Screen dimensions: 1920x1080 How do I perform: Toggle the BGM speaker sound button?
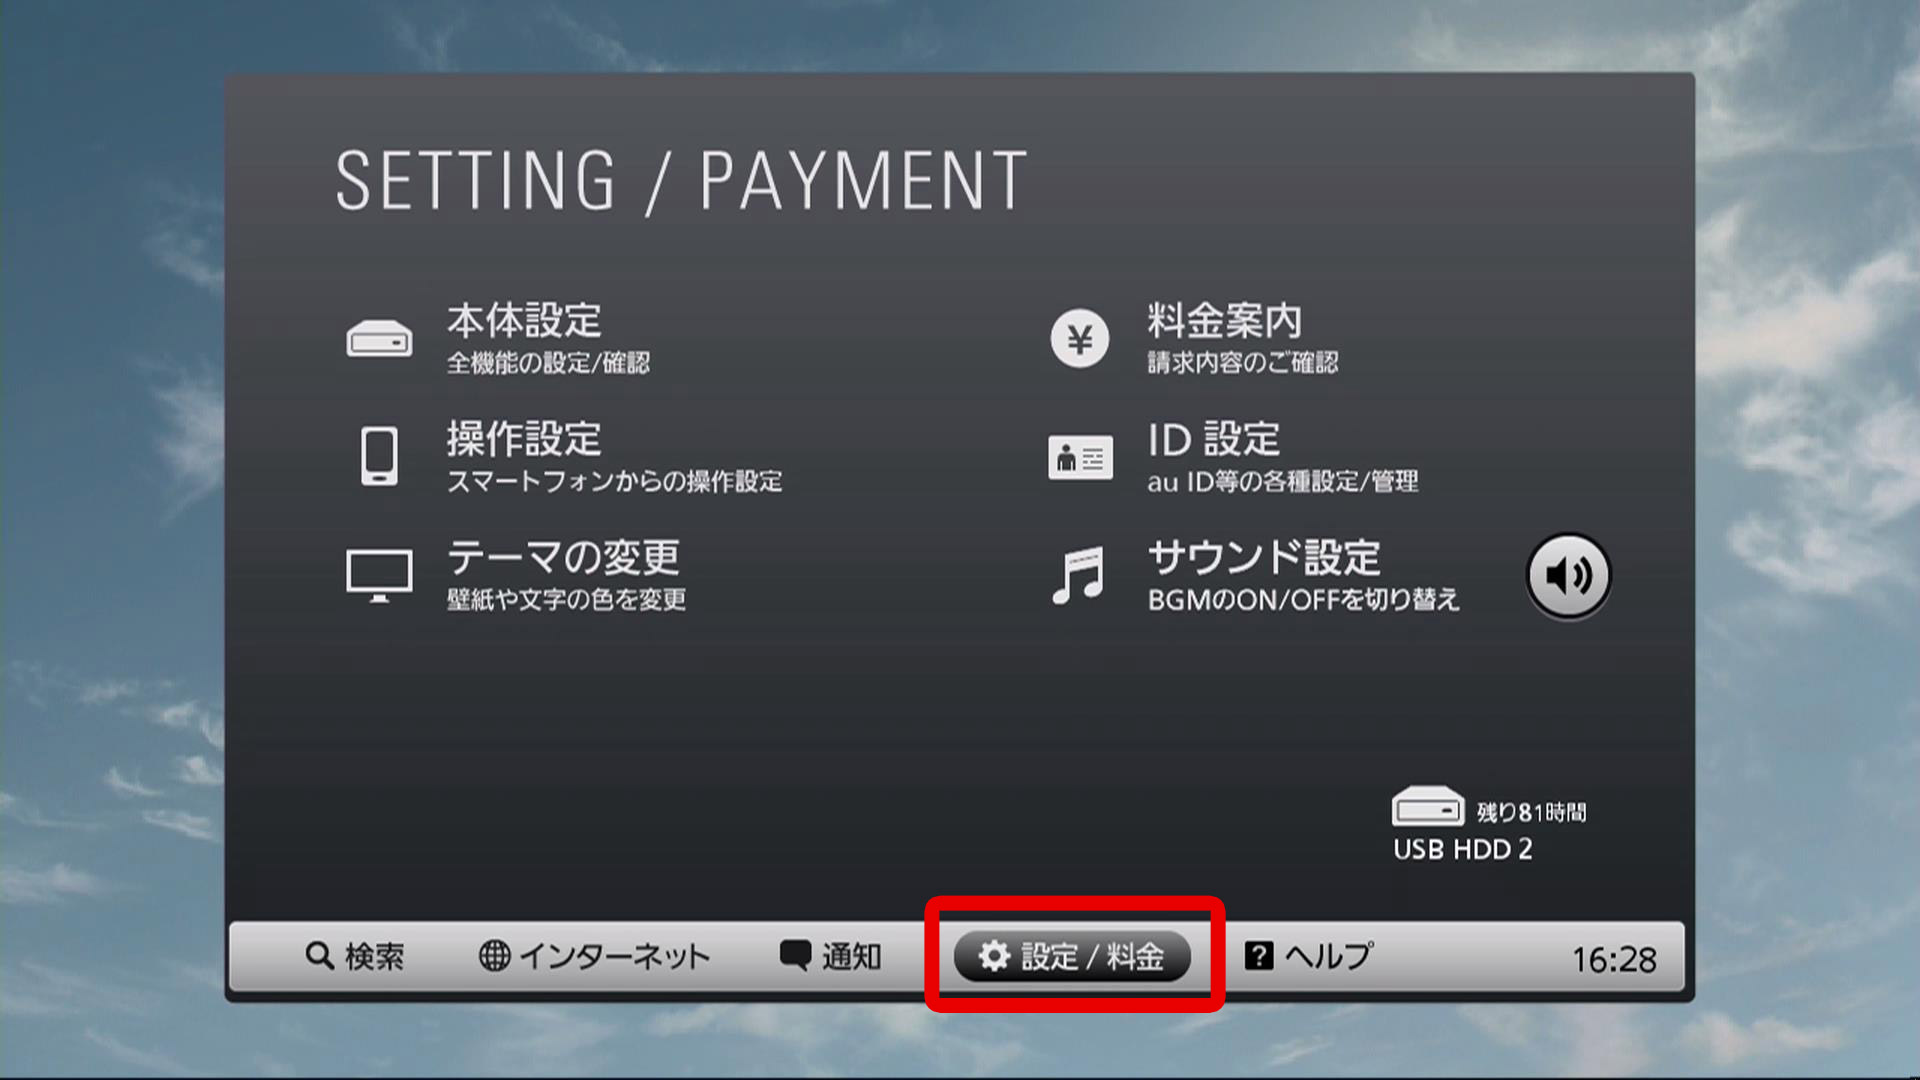tap(1568, 576)
